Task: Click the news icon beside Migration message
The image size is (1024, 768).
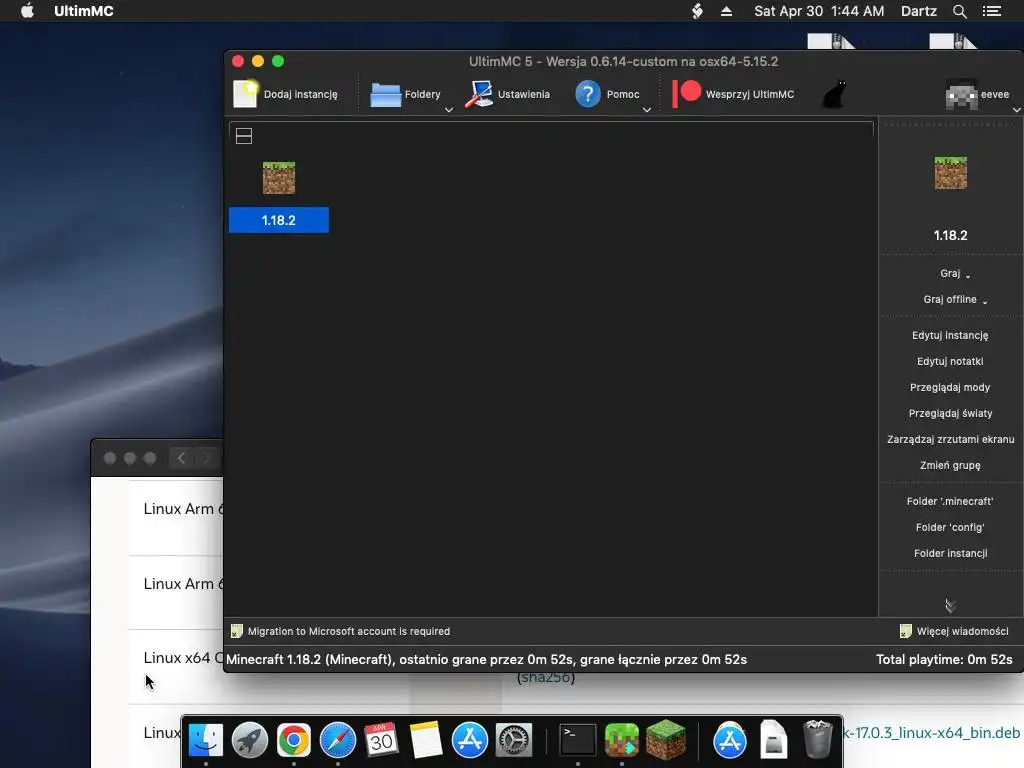Action: [236, 631]
